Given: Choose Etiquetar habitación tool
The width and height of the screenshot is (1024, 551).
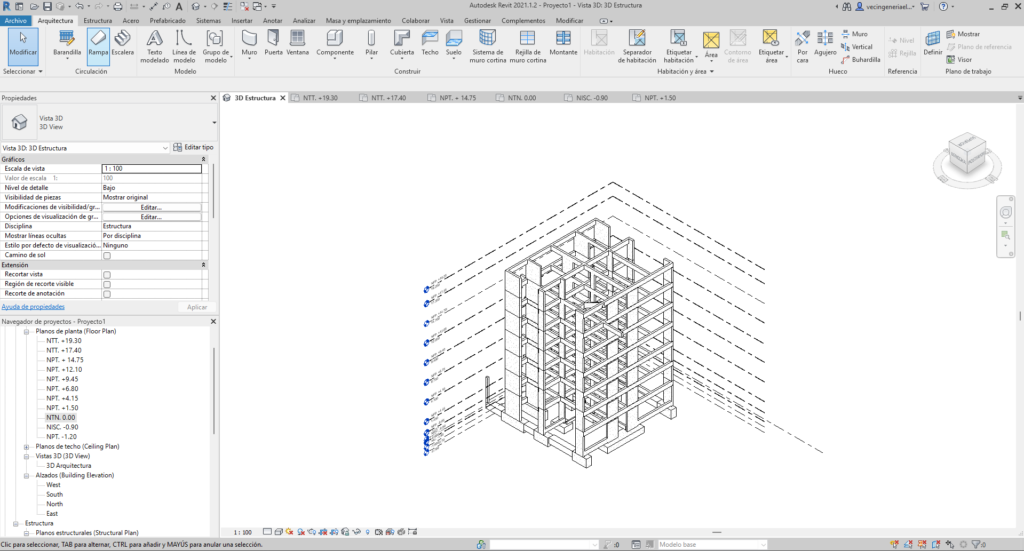Looking at the screenshot, I should click(679, 46).
